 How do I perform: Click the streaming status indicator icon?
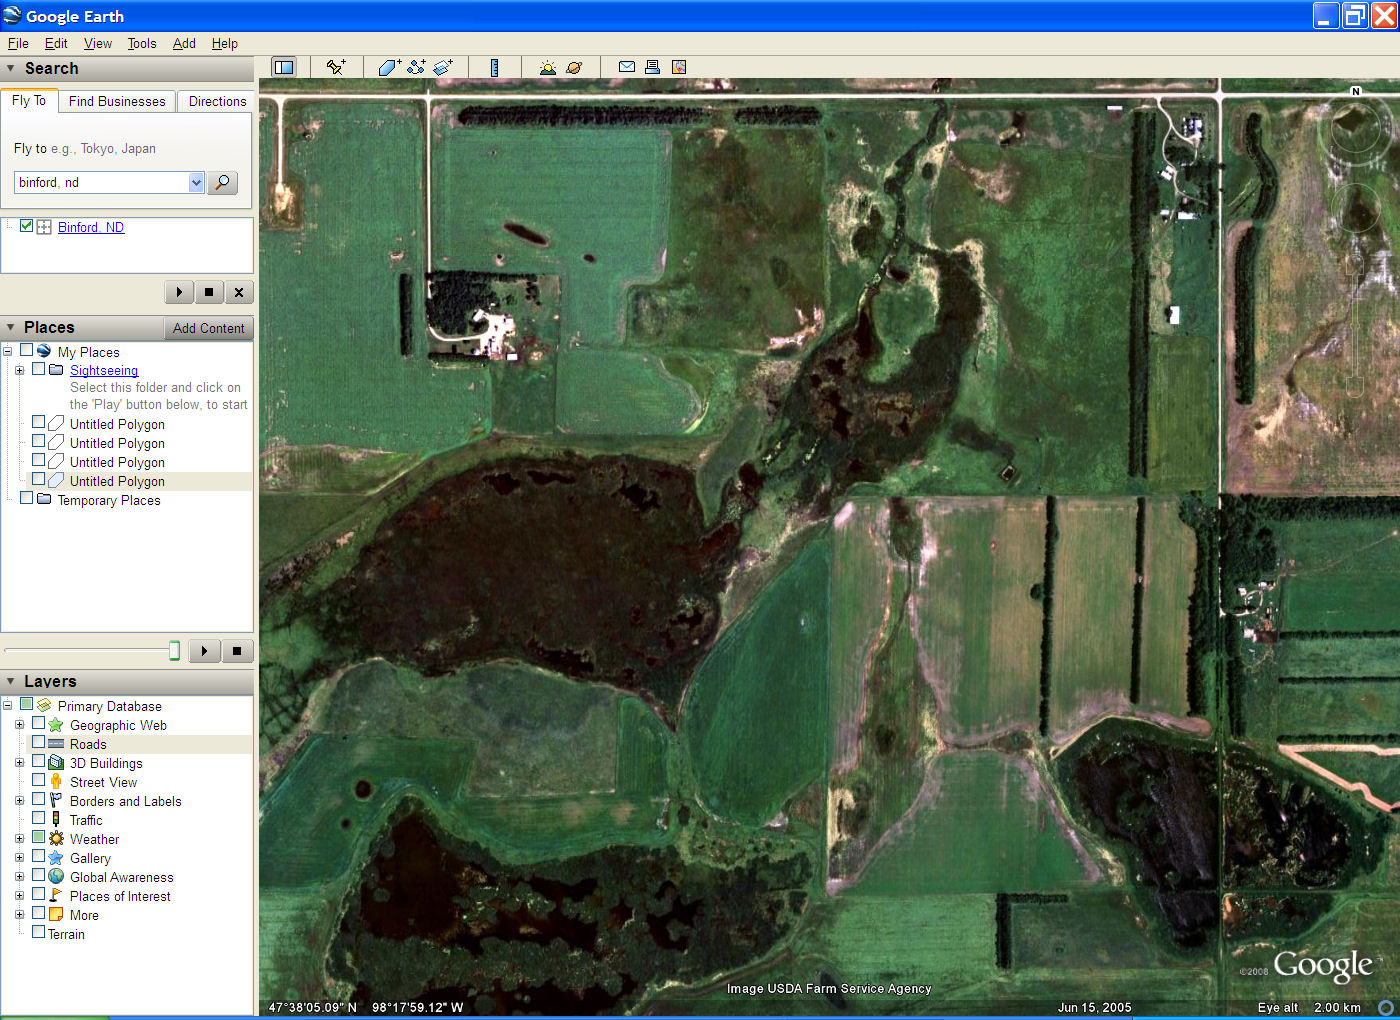pos(1386,1007)
